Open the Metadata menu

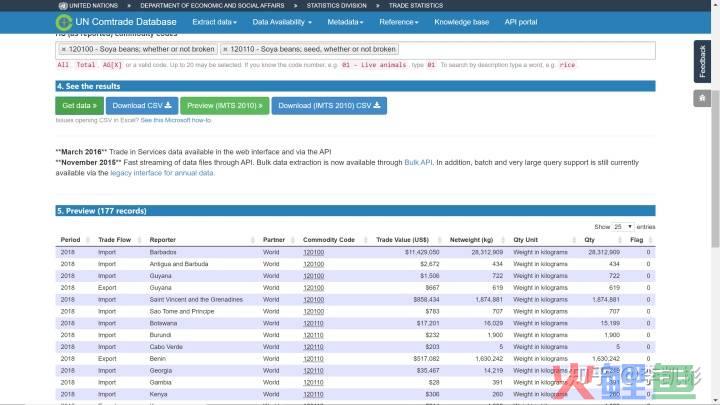tap(345, 22)
